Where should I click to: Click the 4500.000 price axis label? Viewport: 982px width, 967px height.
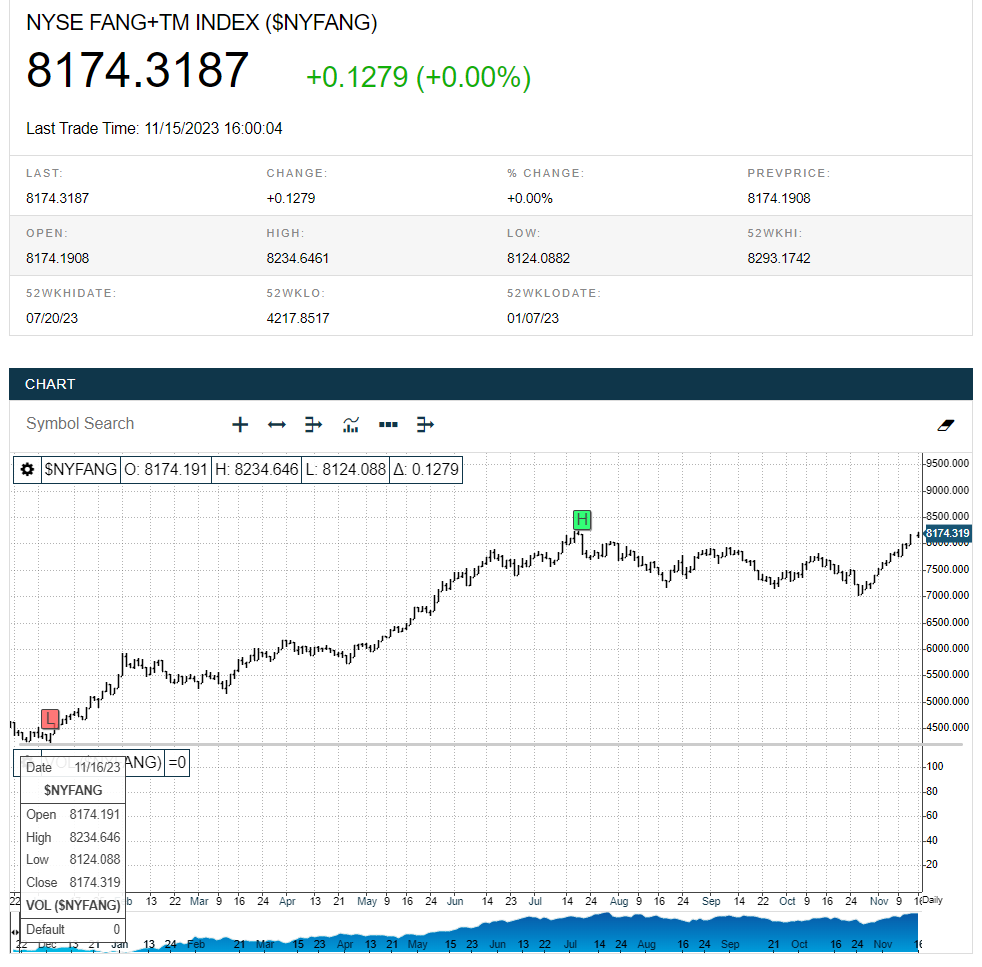tap(947, 727)
